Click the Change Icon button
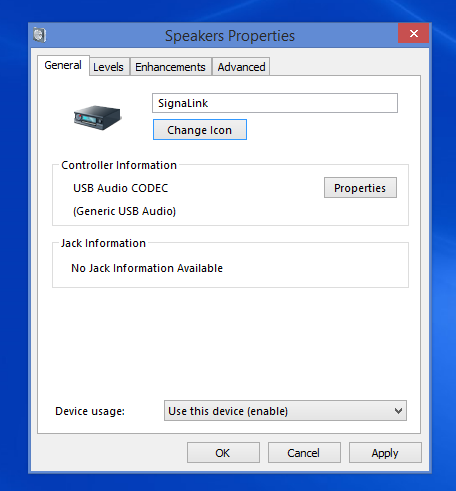 tap(200, 130)
